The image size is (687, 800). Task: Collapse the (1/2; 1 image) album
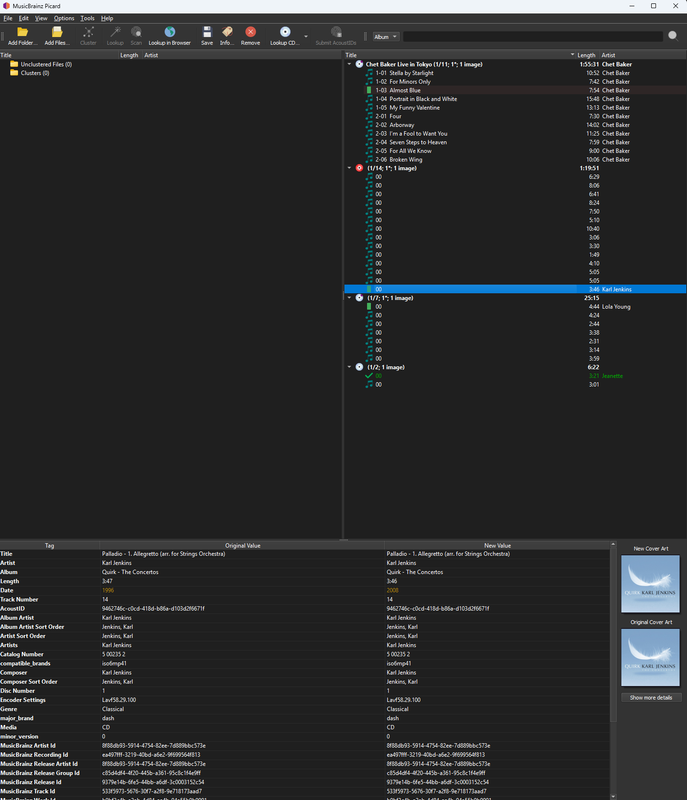(x=349, y=367)
